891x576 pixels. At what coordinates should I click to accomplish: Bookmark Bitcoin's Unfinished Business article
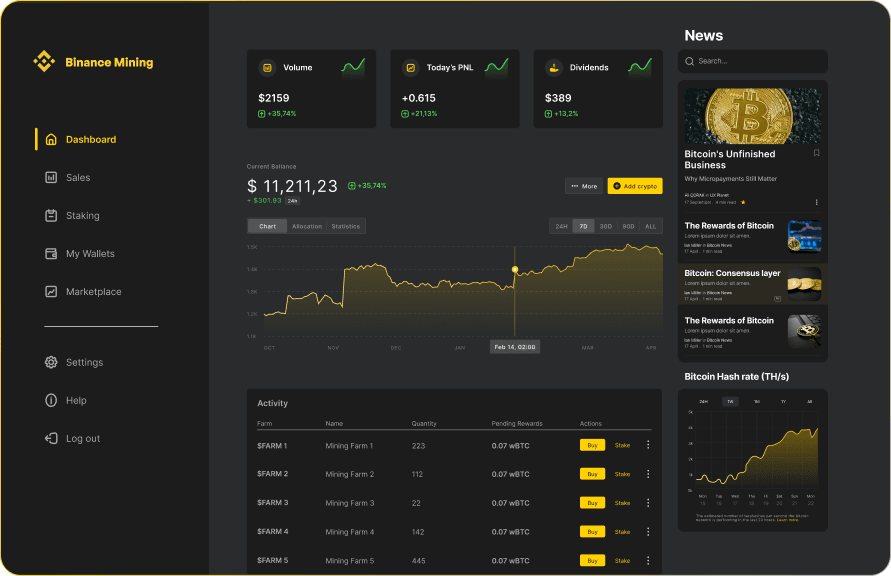817,153
